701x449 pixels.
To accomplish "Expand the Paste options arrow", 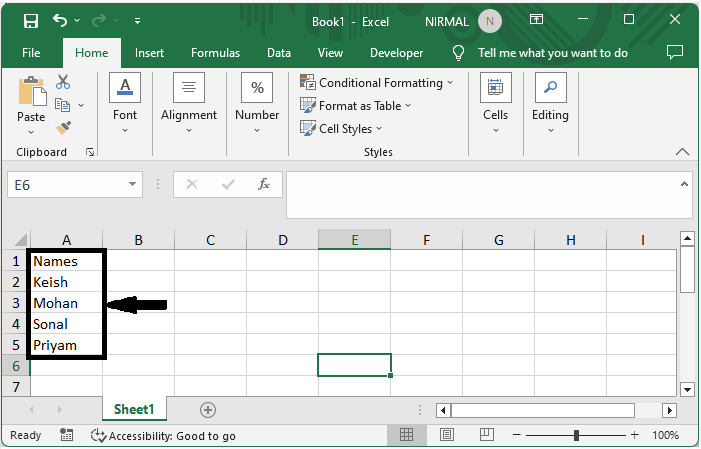I will click(31, 132).
